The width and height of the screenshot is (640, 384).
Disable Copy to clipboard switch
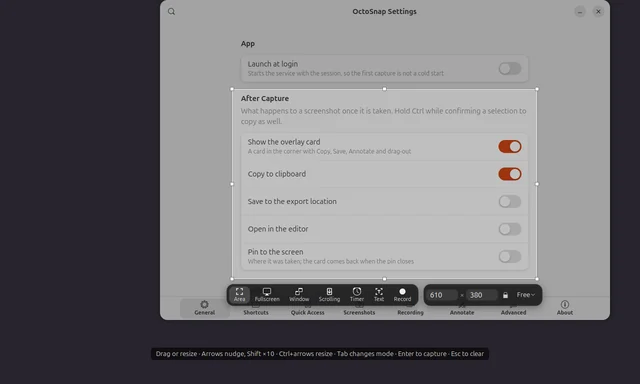point(510,174)
